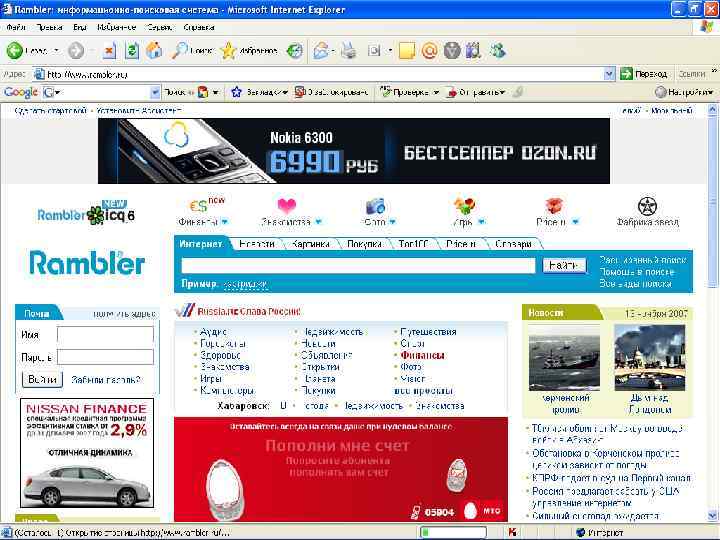Click the forgot password link
Screen dimensions: 720x540
click(x=106, y=380)
